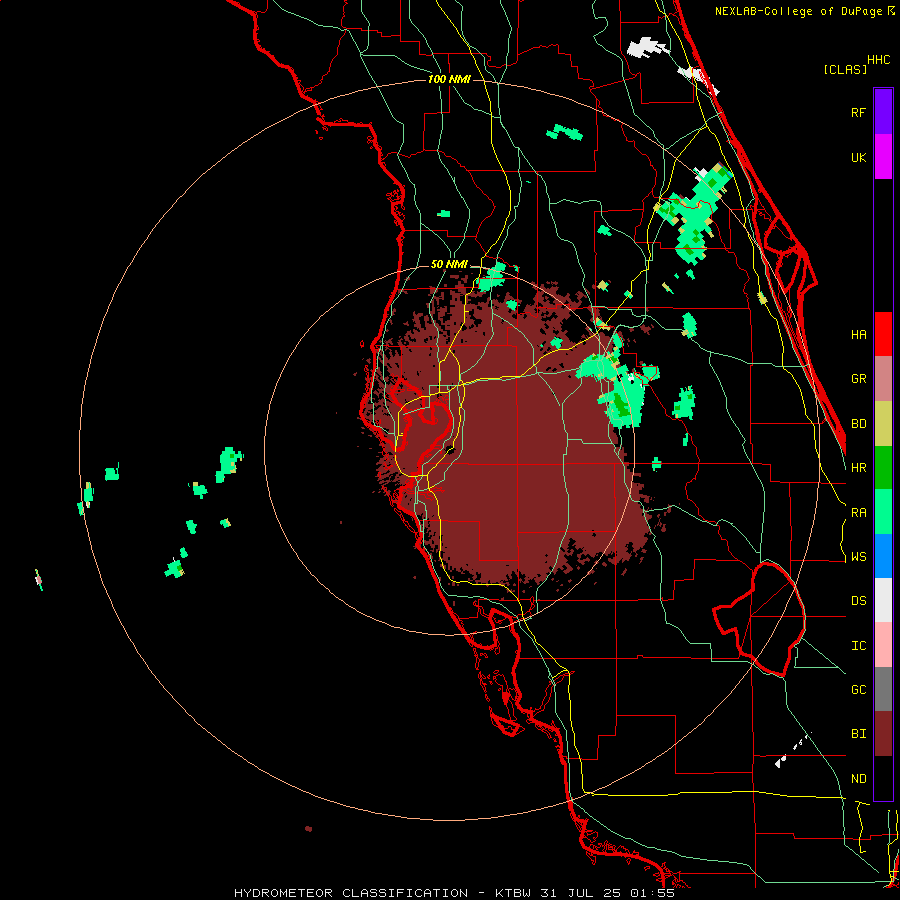
Task: Click the "[CLAS]" legend header text
Action: click(845, 69)
